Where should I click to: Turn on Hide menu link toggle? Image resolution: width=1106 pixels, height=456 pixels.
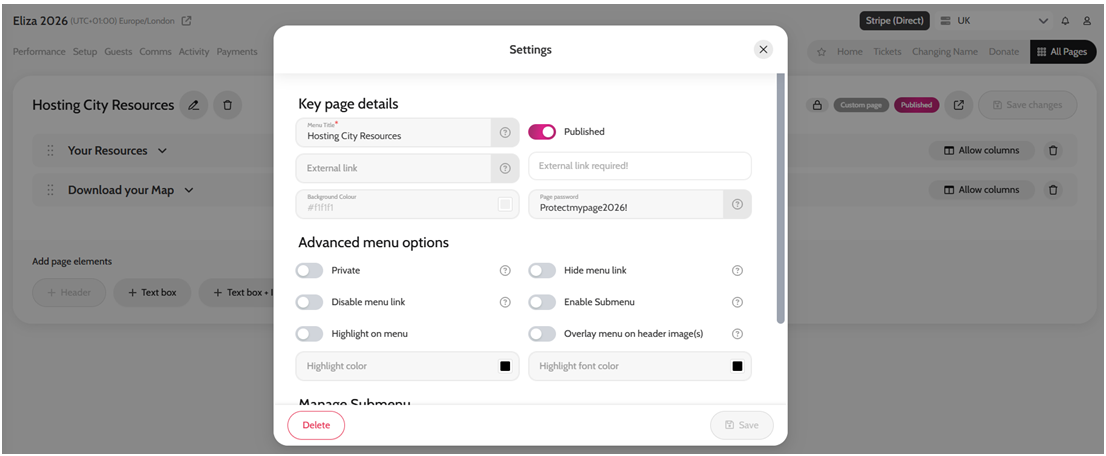point(542,271)
